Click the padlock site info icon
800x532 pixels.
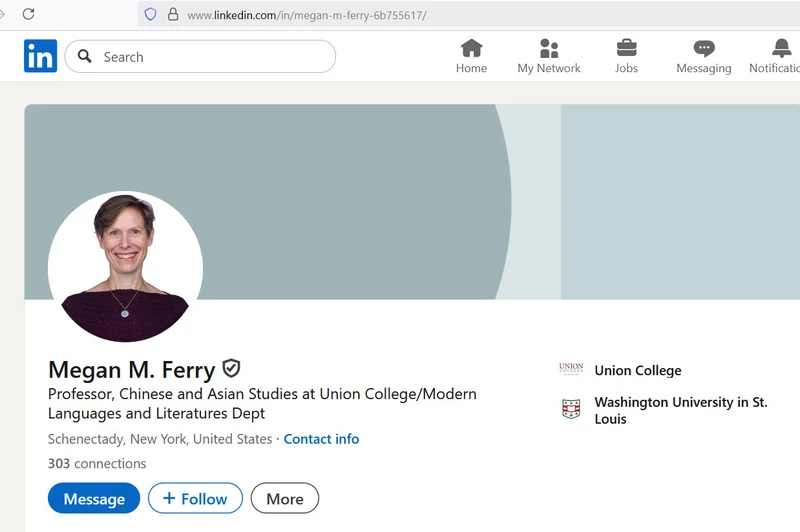pyautogui.click(x=173, y=14)
